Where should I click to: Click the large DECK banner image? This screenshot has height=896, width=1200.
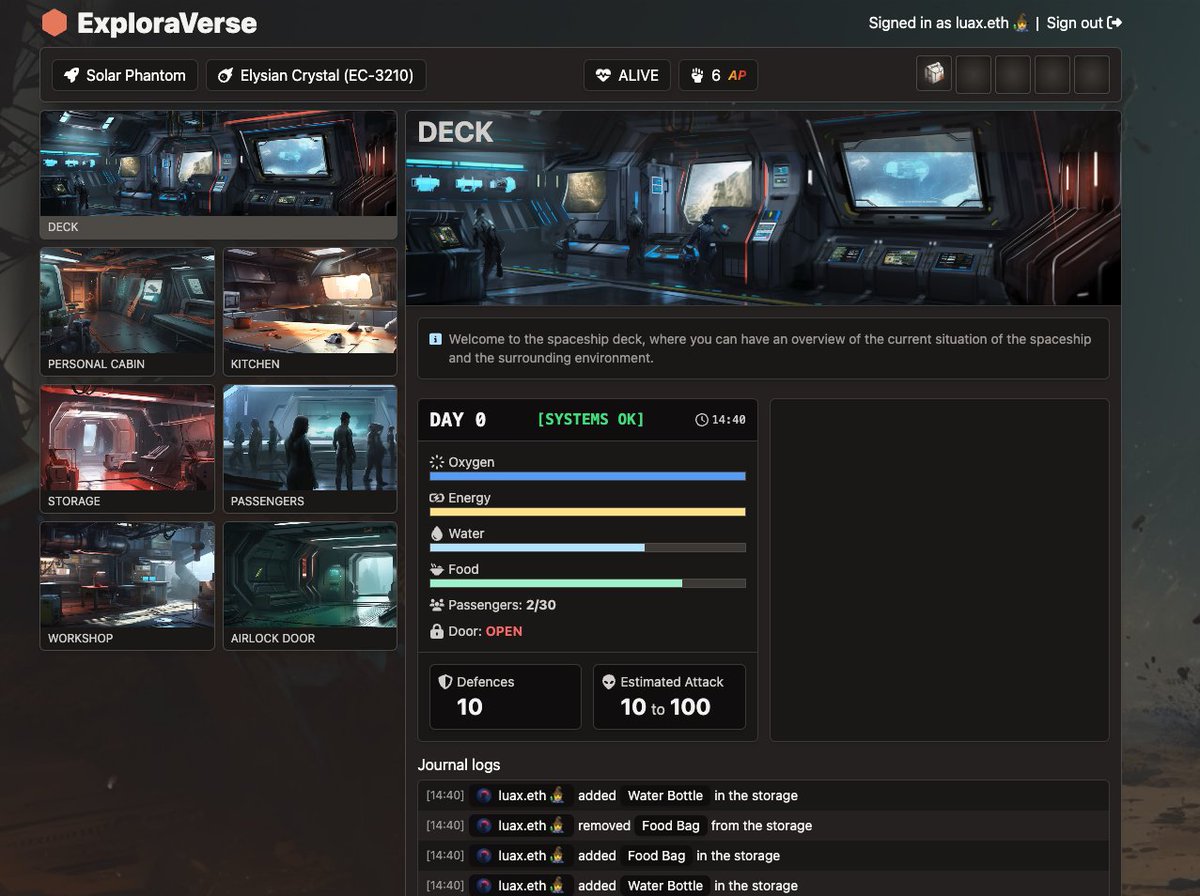point(763,208)
